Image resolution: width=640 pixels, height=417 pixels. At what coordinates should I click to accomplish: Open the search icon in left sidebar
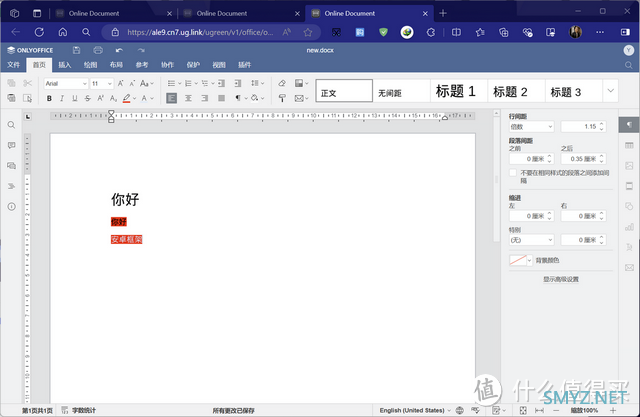tap(11, 125)
